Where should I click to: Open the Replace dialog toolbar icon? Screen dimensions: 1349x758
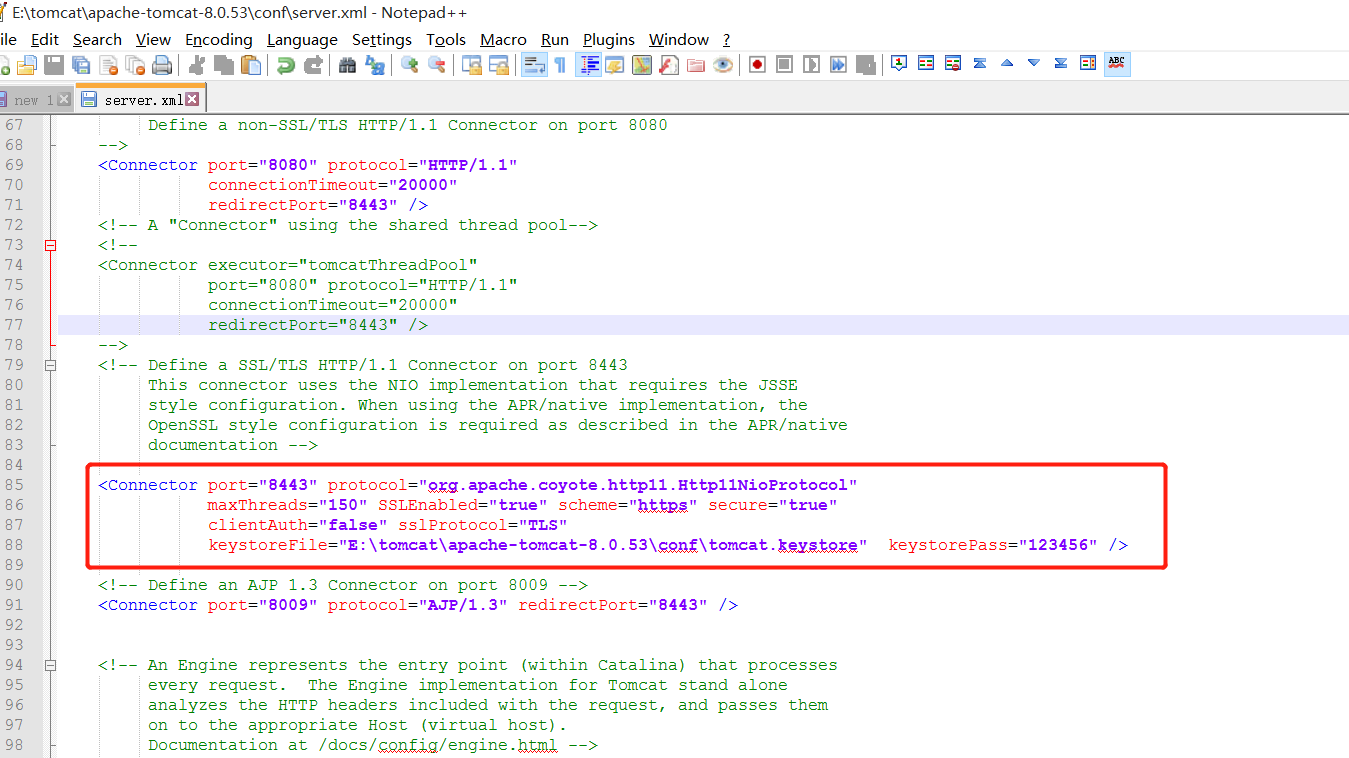click(375, 65)
